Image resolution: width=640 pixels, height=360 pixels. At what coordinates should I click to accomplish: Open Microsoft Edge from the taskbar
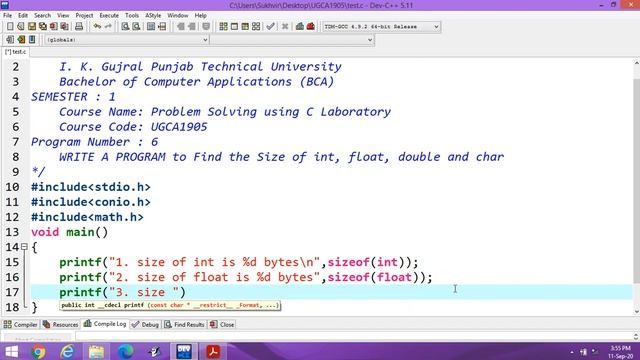click(x=125, y=351)
